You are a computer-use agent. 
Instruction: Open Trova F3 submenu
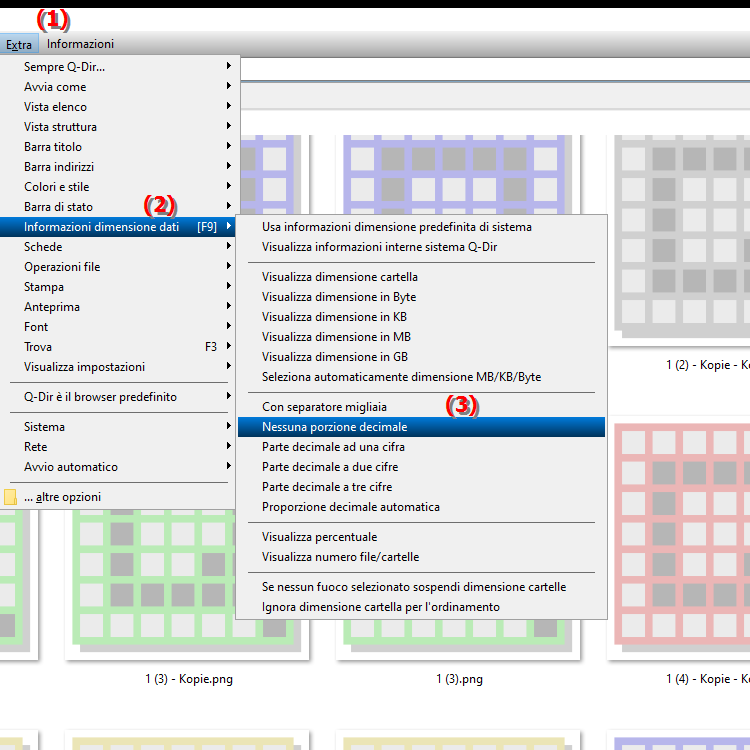(118, 347)
